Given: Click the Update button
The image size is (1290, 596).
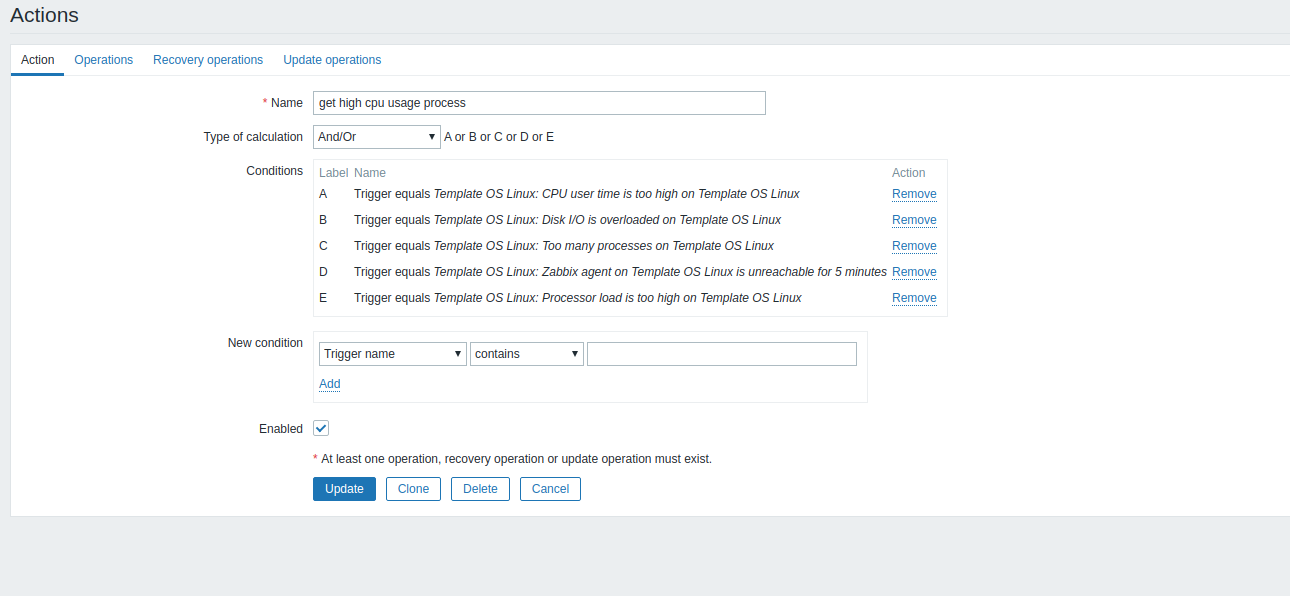Looking at the screenshot, I should (x=344, y=489).
